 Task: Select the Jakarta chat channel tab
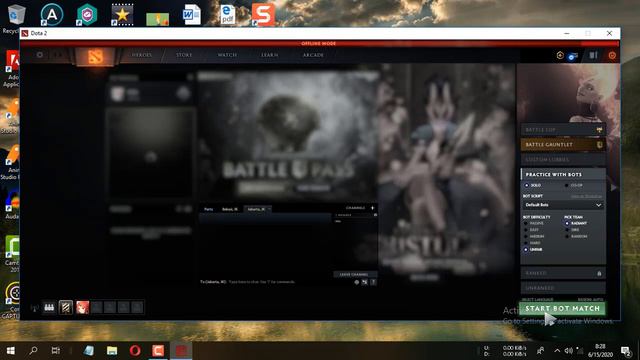pyautogui.click(x=257, y=209)
